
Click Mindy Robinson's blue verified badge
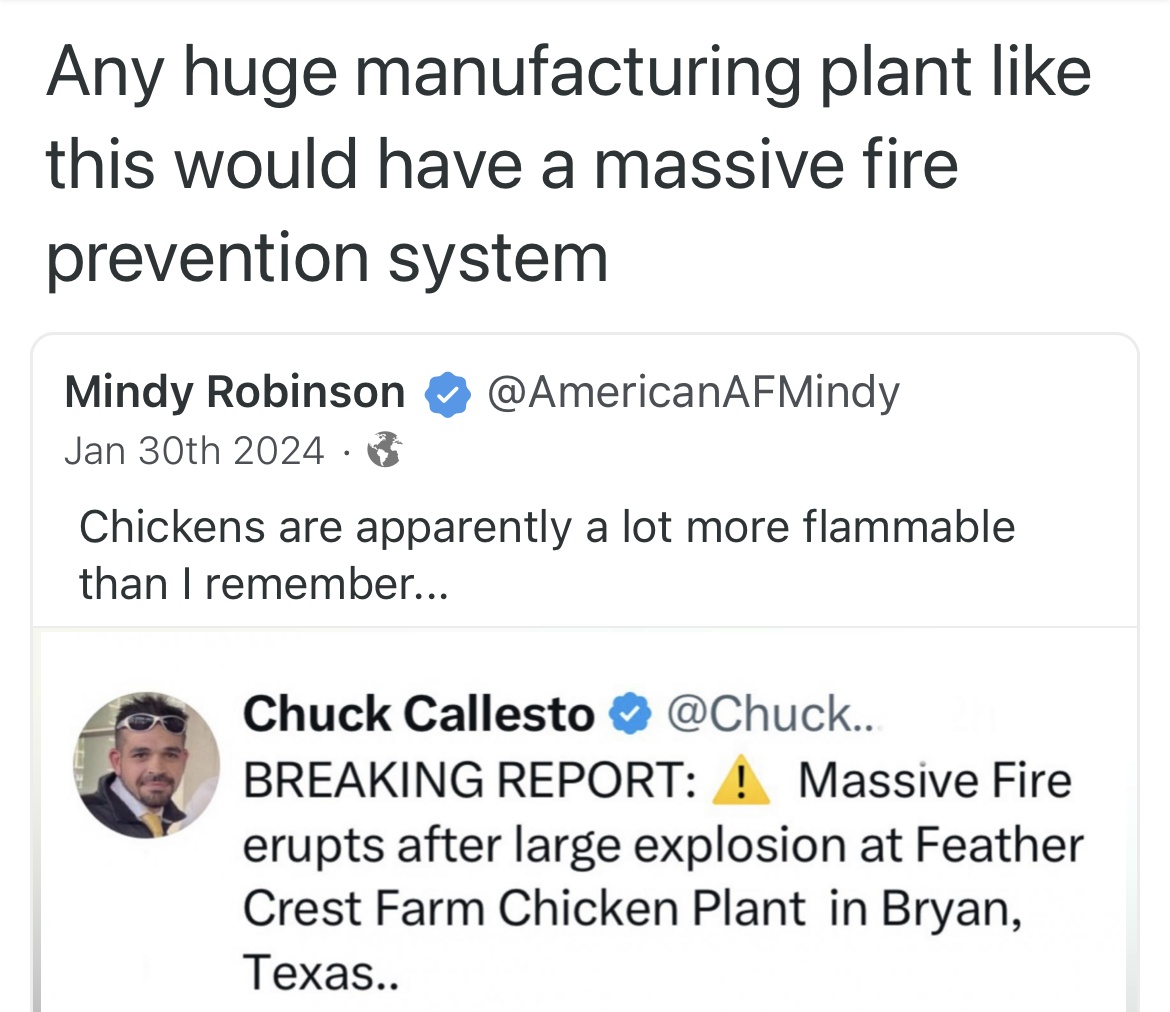click(x=448, y=394)
